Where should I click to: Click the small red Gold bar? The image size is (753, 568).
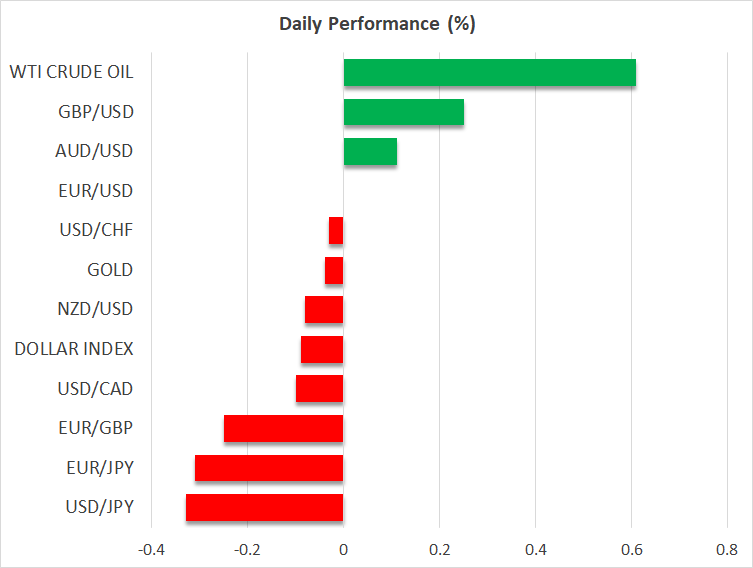[x=334, y=270]
